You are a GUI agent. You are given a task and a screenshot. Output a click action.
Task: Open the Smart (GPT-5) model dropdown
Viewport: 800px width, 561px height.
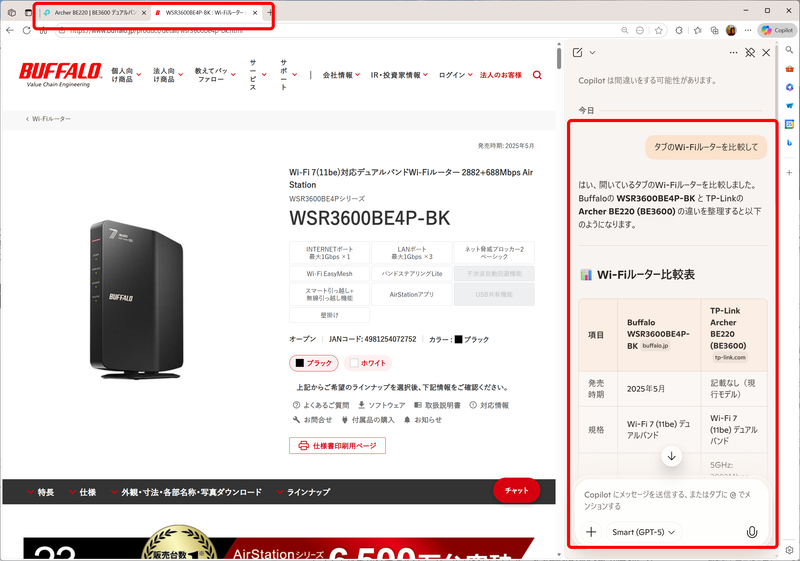643,532
